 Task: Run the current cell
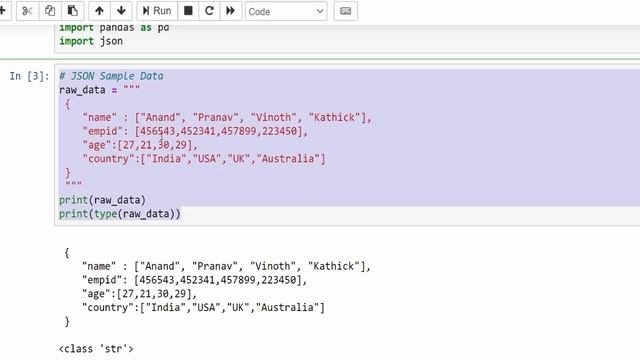[x=157, y=11]
